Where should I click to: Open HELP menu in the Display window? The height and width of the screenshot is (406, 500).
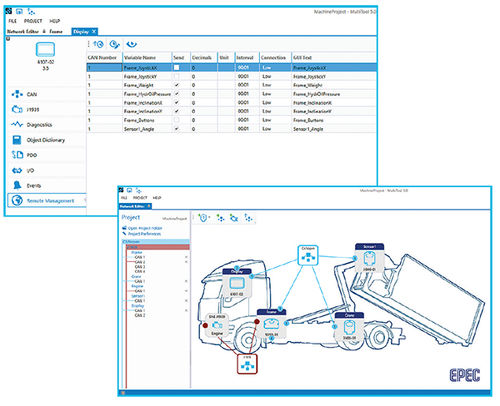(55, 21)
